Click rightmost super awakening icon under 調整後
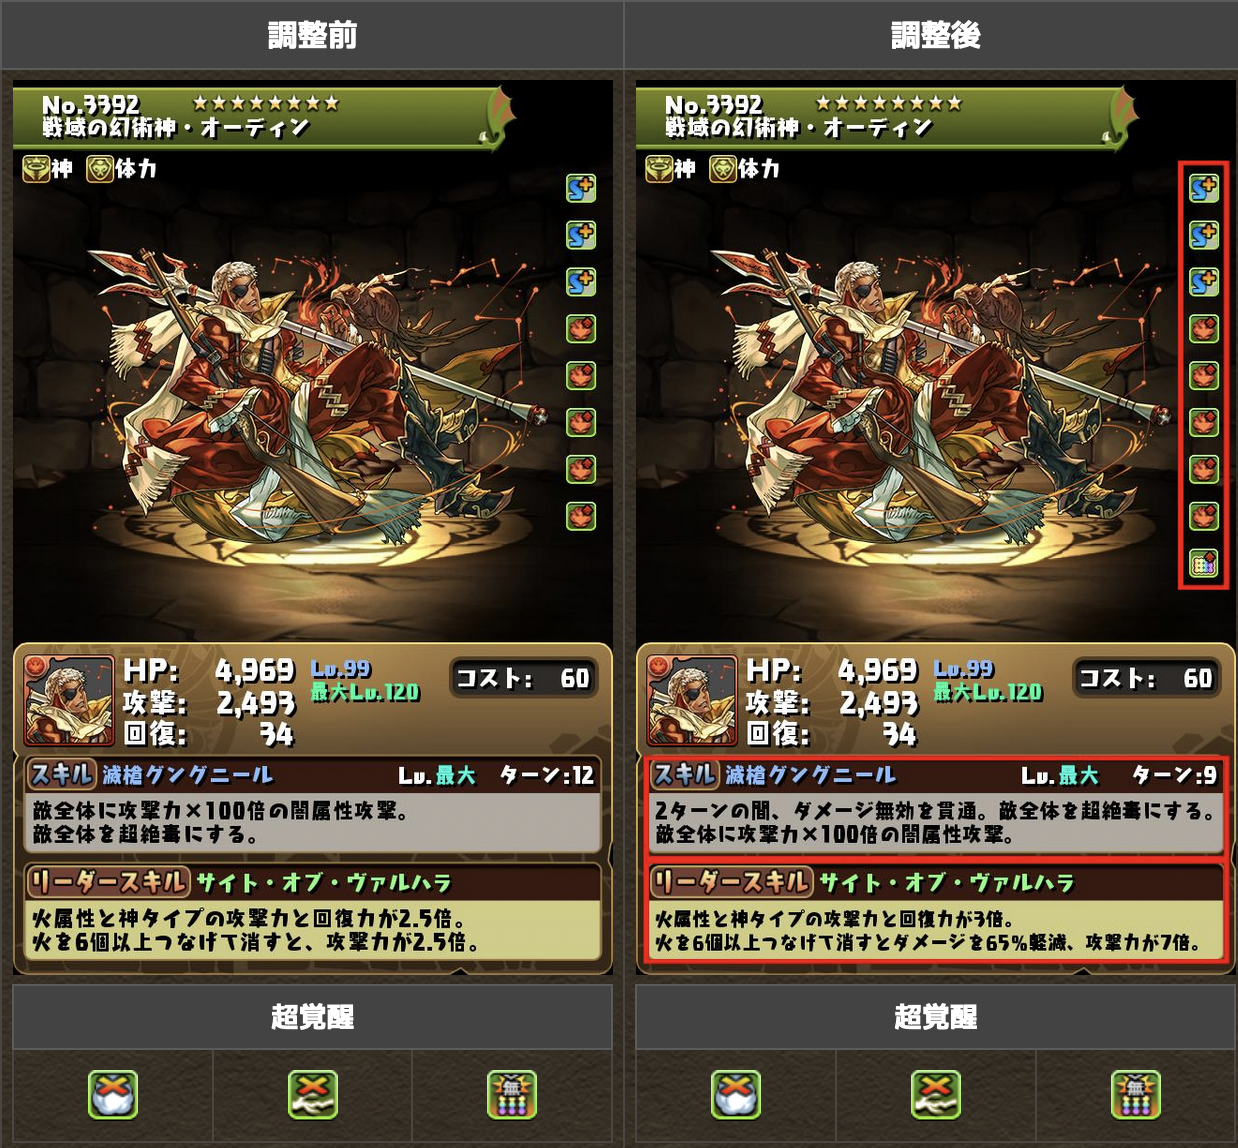The image size is (1238, 1148). pos(1135,1094)
